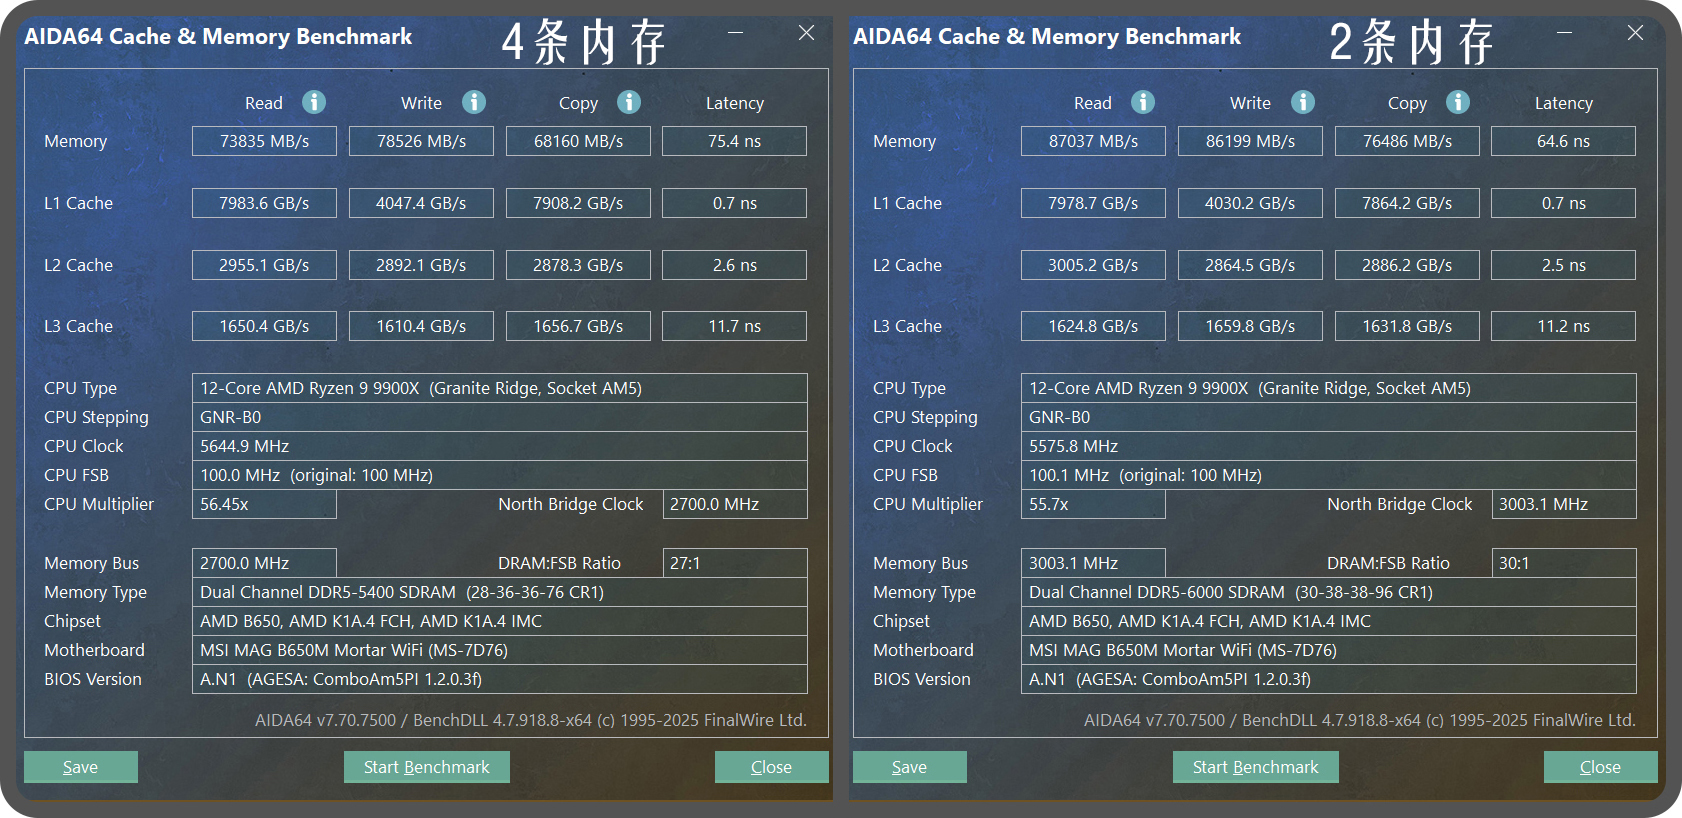
Task: Select Memory Write value 78526 MB/s
Action: pos(421,141)
